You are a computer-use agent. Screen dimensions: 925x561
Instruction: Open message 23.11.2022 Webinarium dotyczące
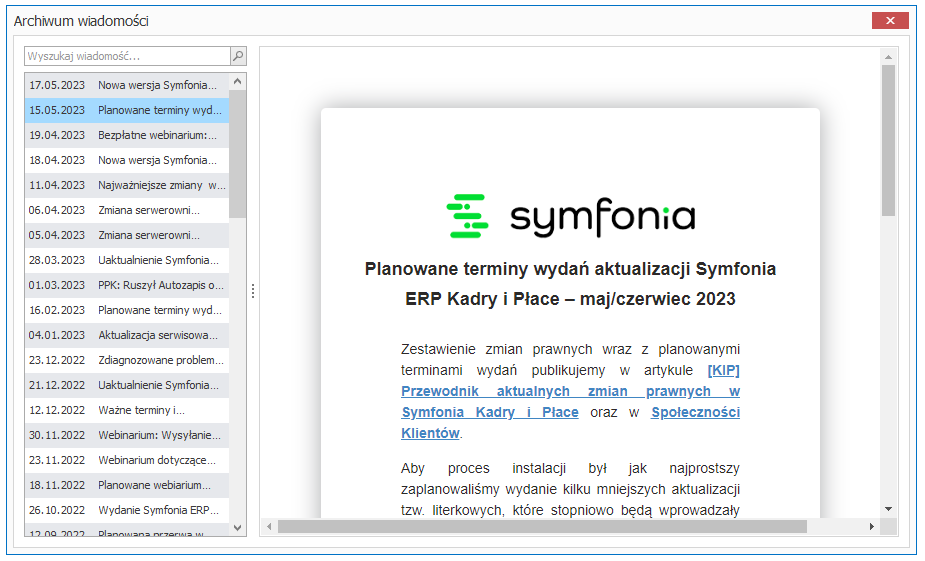tap(127, 460)
